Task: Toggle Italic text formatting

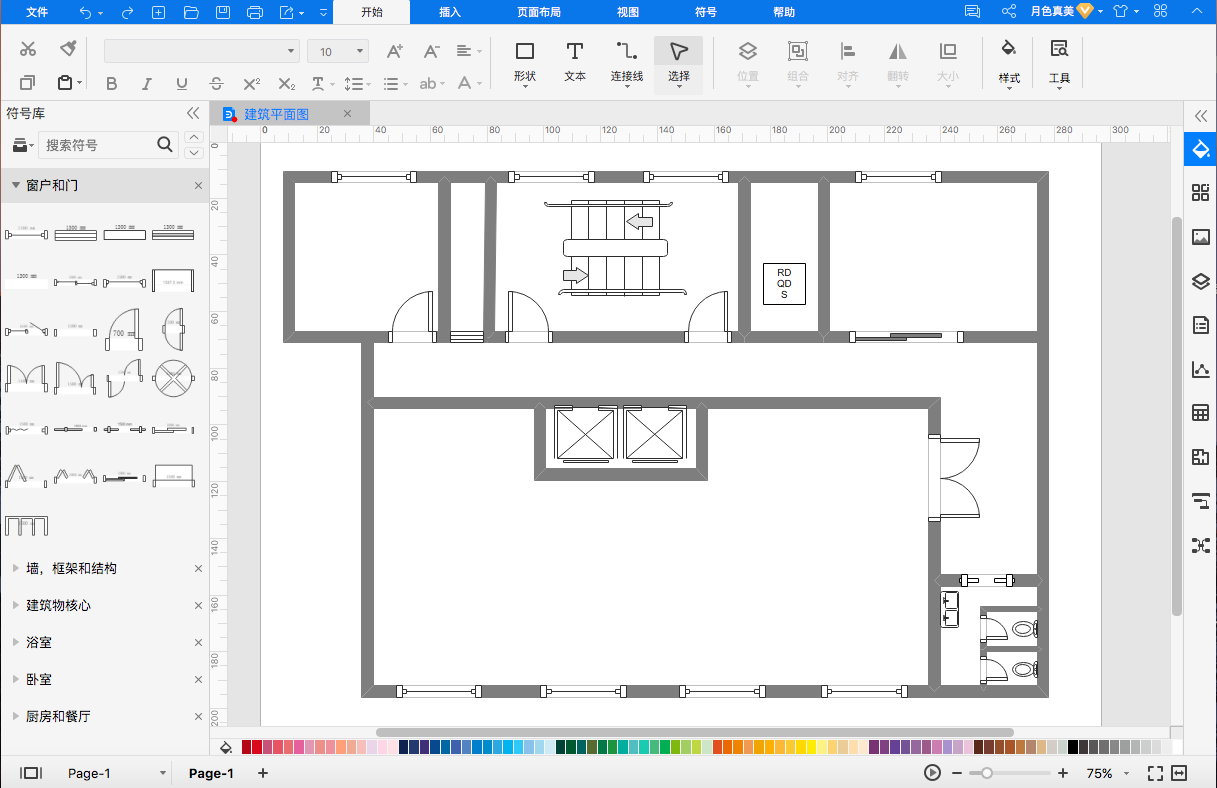Action: click(146, 84)
